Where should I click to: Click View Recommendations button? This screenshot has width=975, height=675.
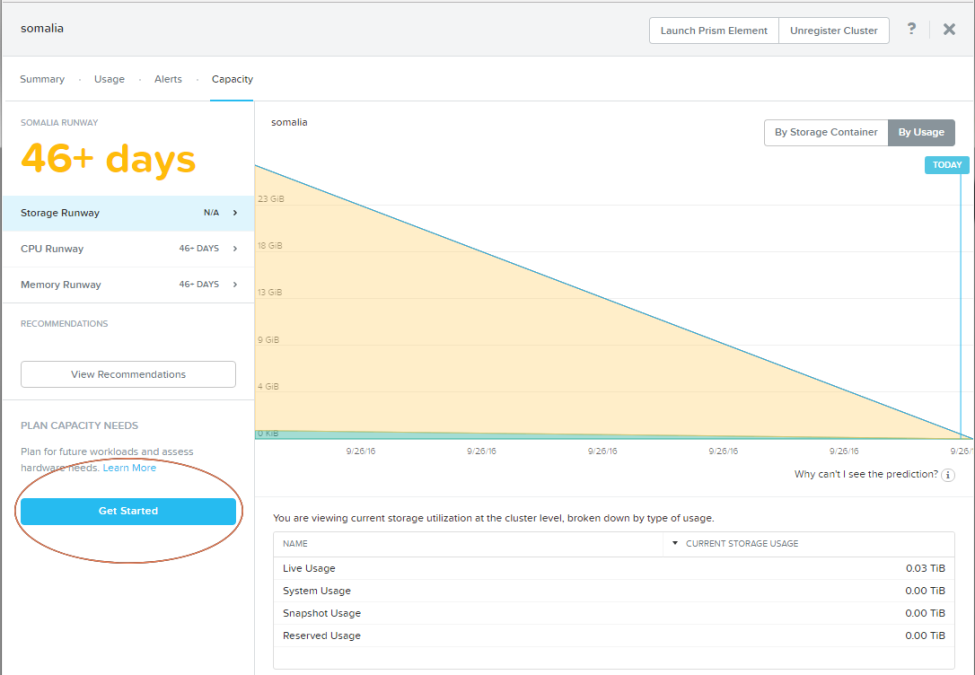coord(128,374)
